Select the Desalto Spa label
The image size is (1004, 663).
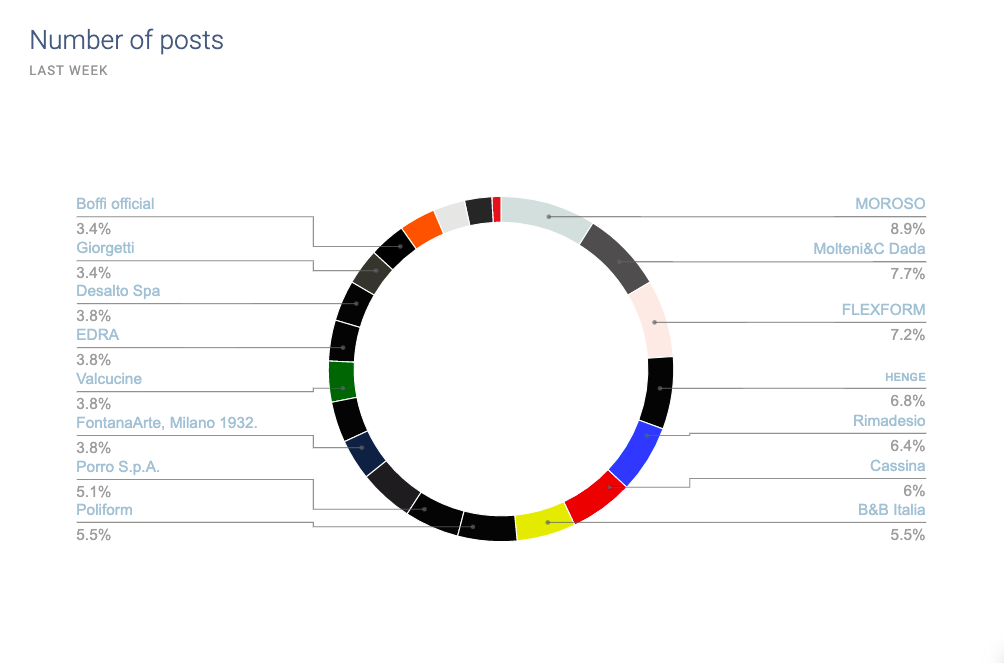point(118,291)
